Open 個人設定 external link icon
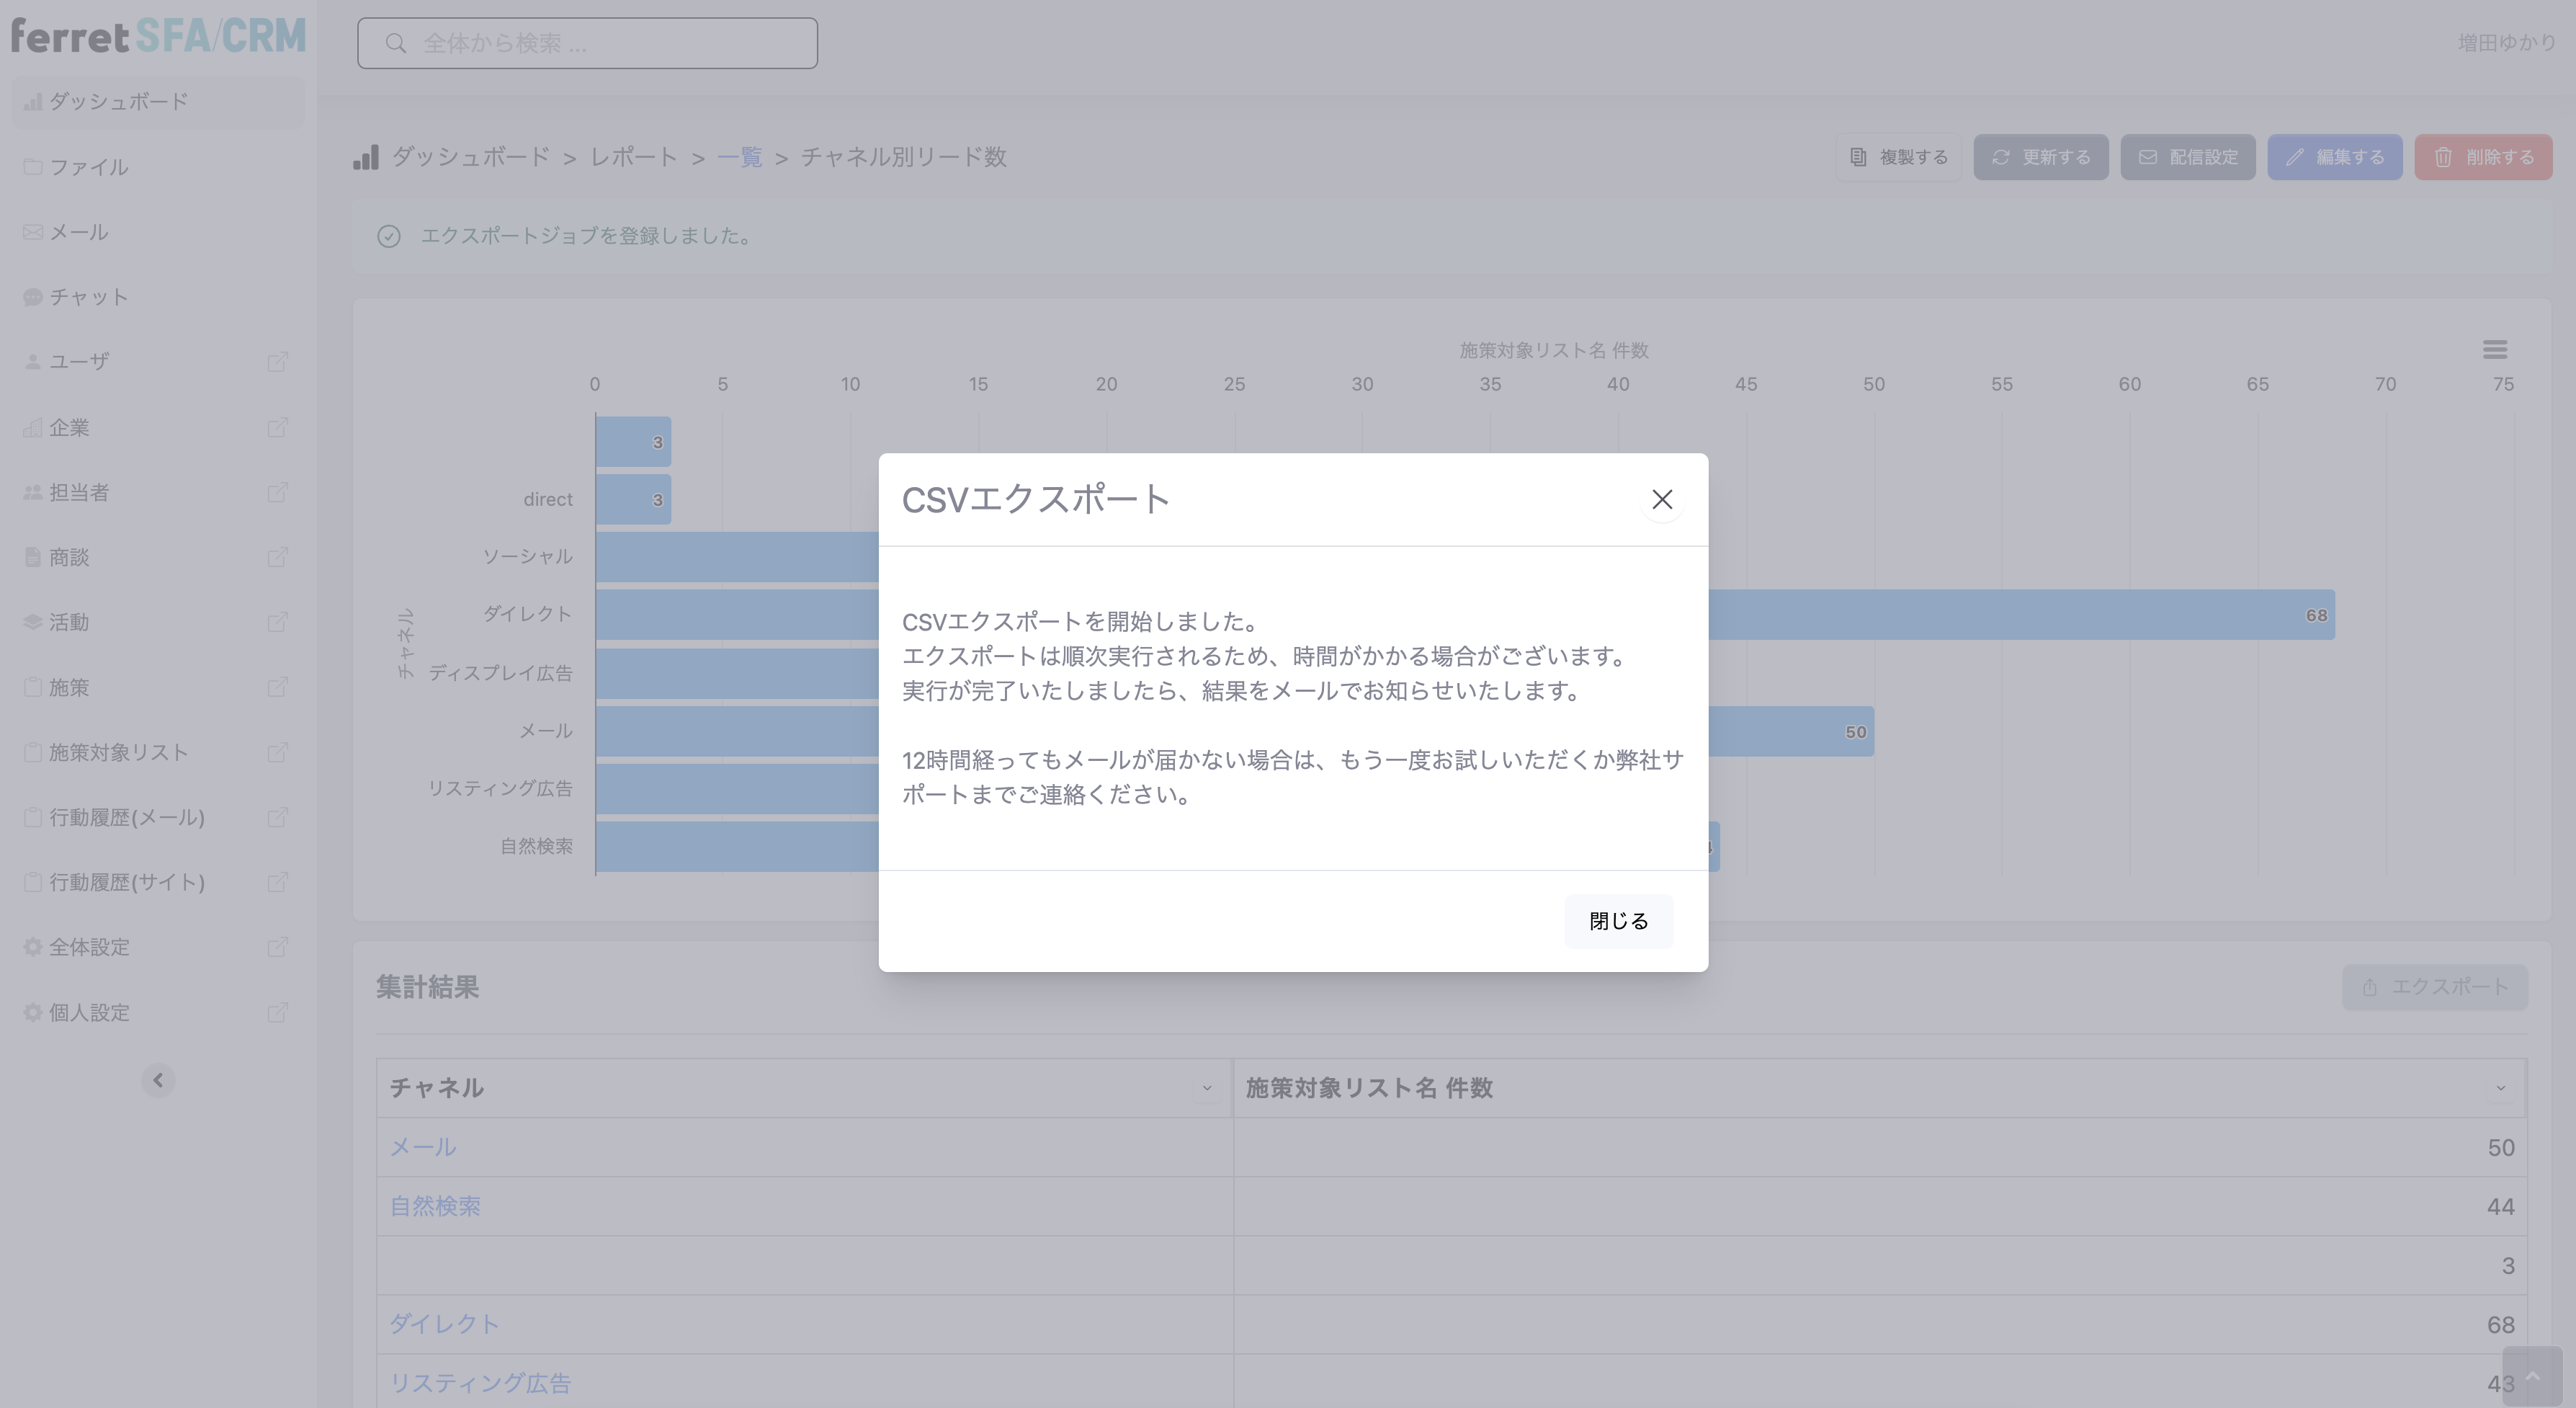Screen dimensions: 2576x1408 (277, 1013)
